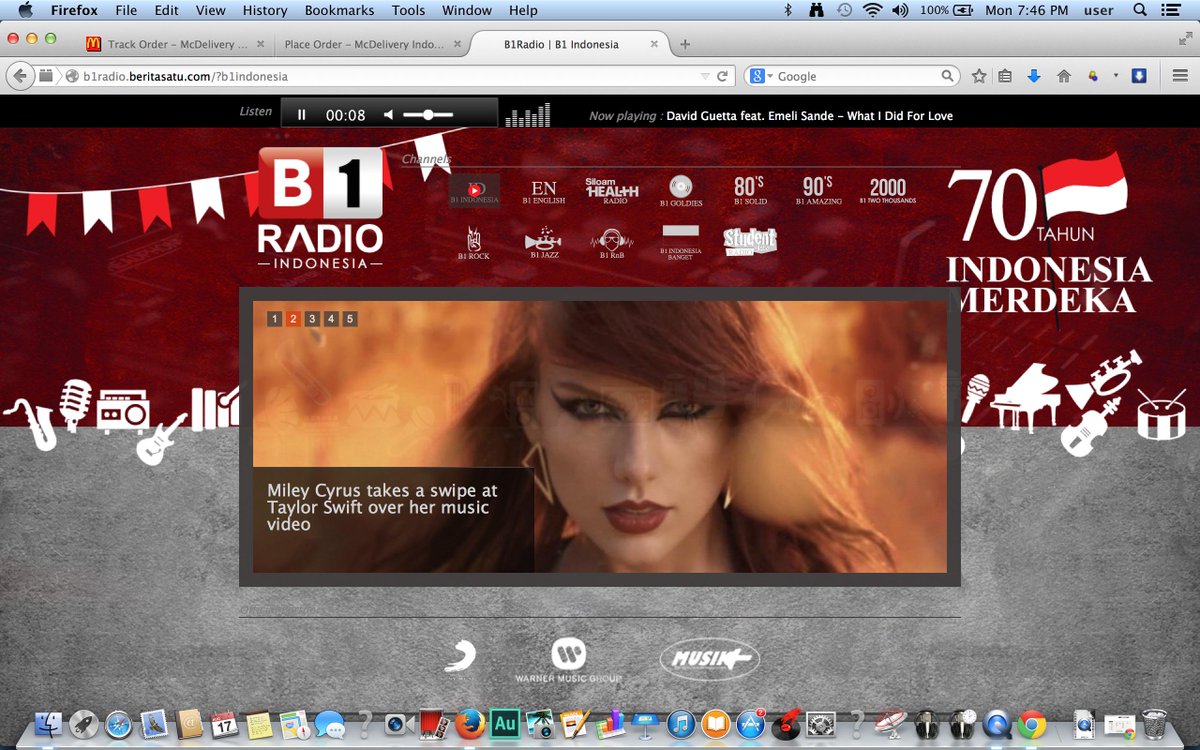Open the Tools menu
This screenshot has width=1200, height=750.
click(408, 10)
